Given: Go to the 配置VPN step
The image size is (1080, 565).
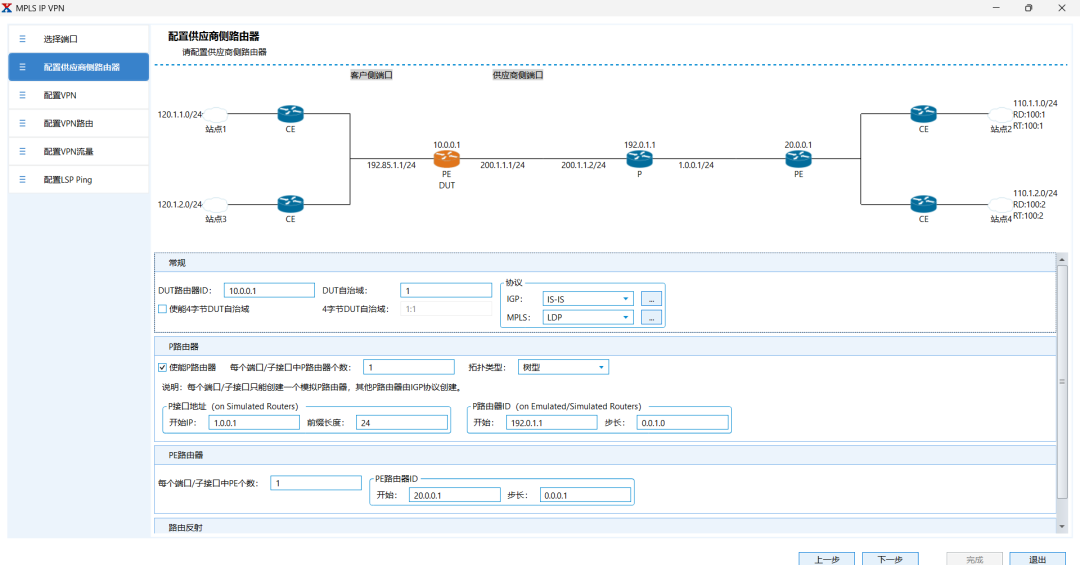Looking at the screenshot, I should [60, 95].
